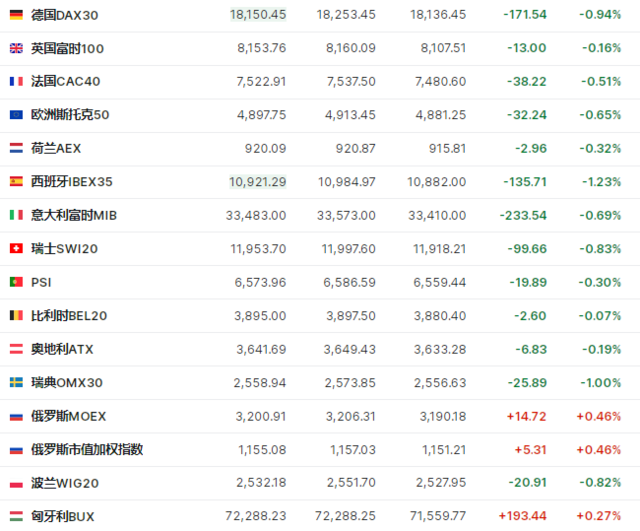Click the EU flag icon beside 欧洲斯托克50
The image size is (640, 531).
[x=16, y=115]
